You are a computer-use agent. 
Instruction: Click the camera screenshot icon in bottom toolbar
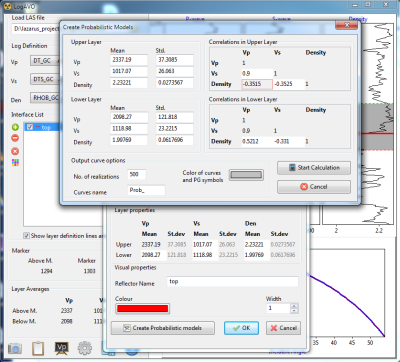[x=15, y=349]
